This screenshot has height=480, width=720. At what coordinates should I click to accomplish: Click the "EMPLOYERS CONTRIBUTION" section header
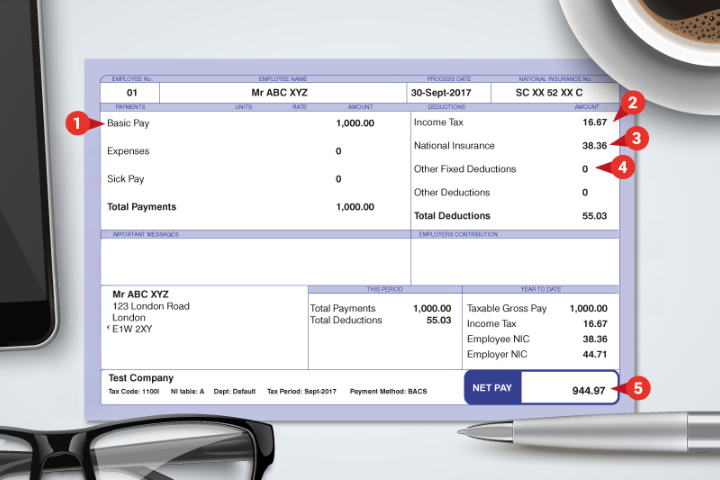458,234
